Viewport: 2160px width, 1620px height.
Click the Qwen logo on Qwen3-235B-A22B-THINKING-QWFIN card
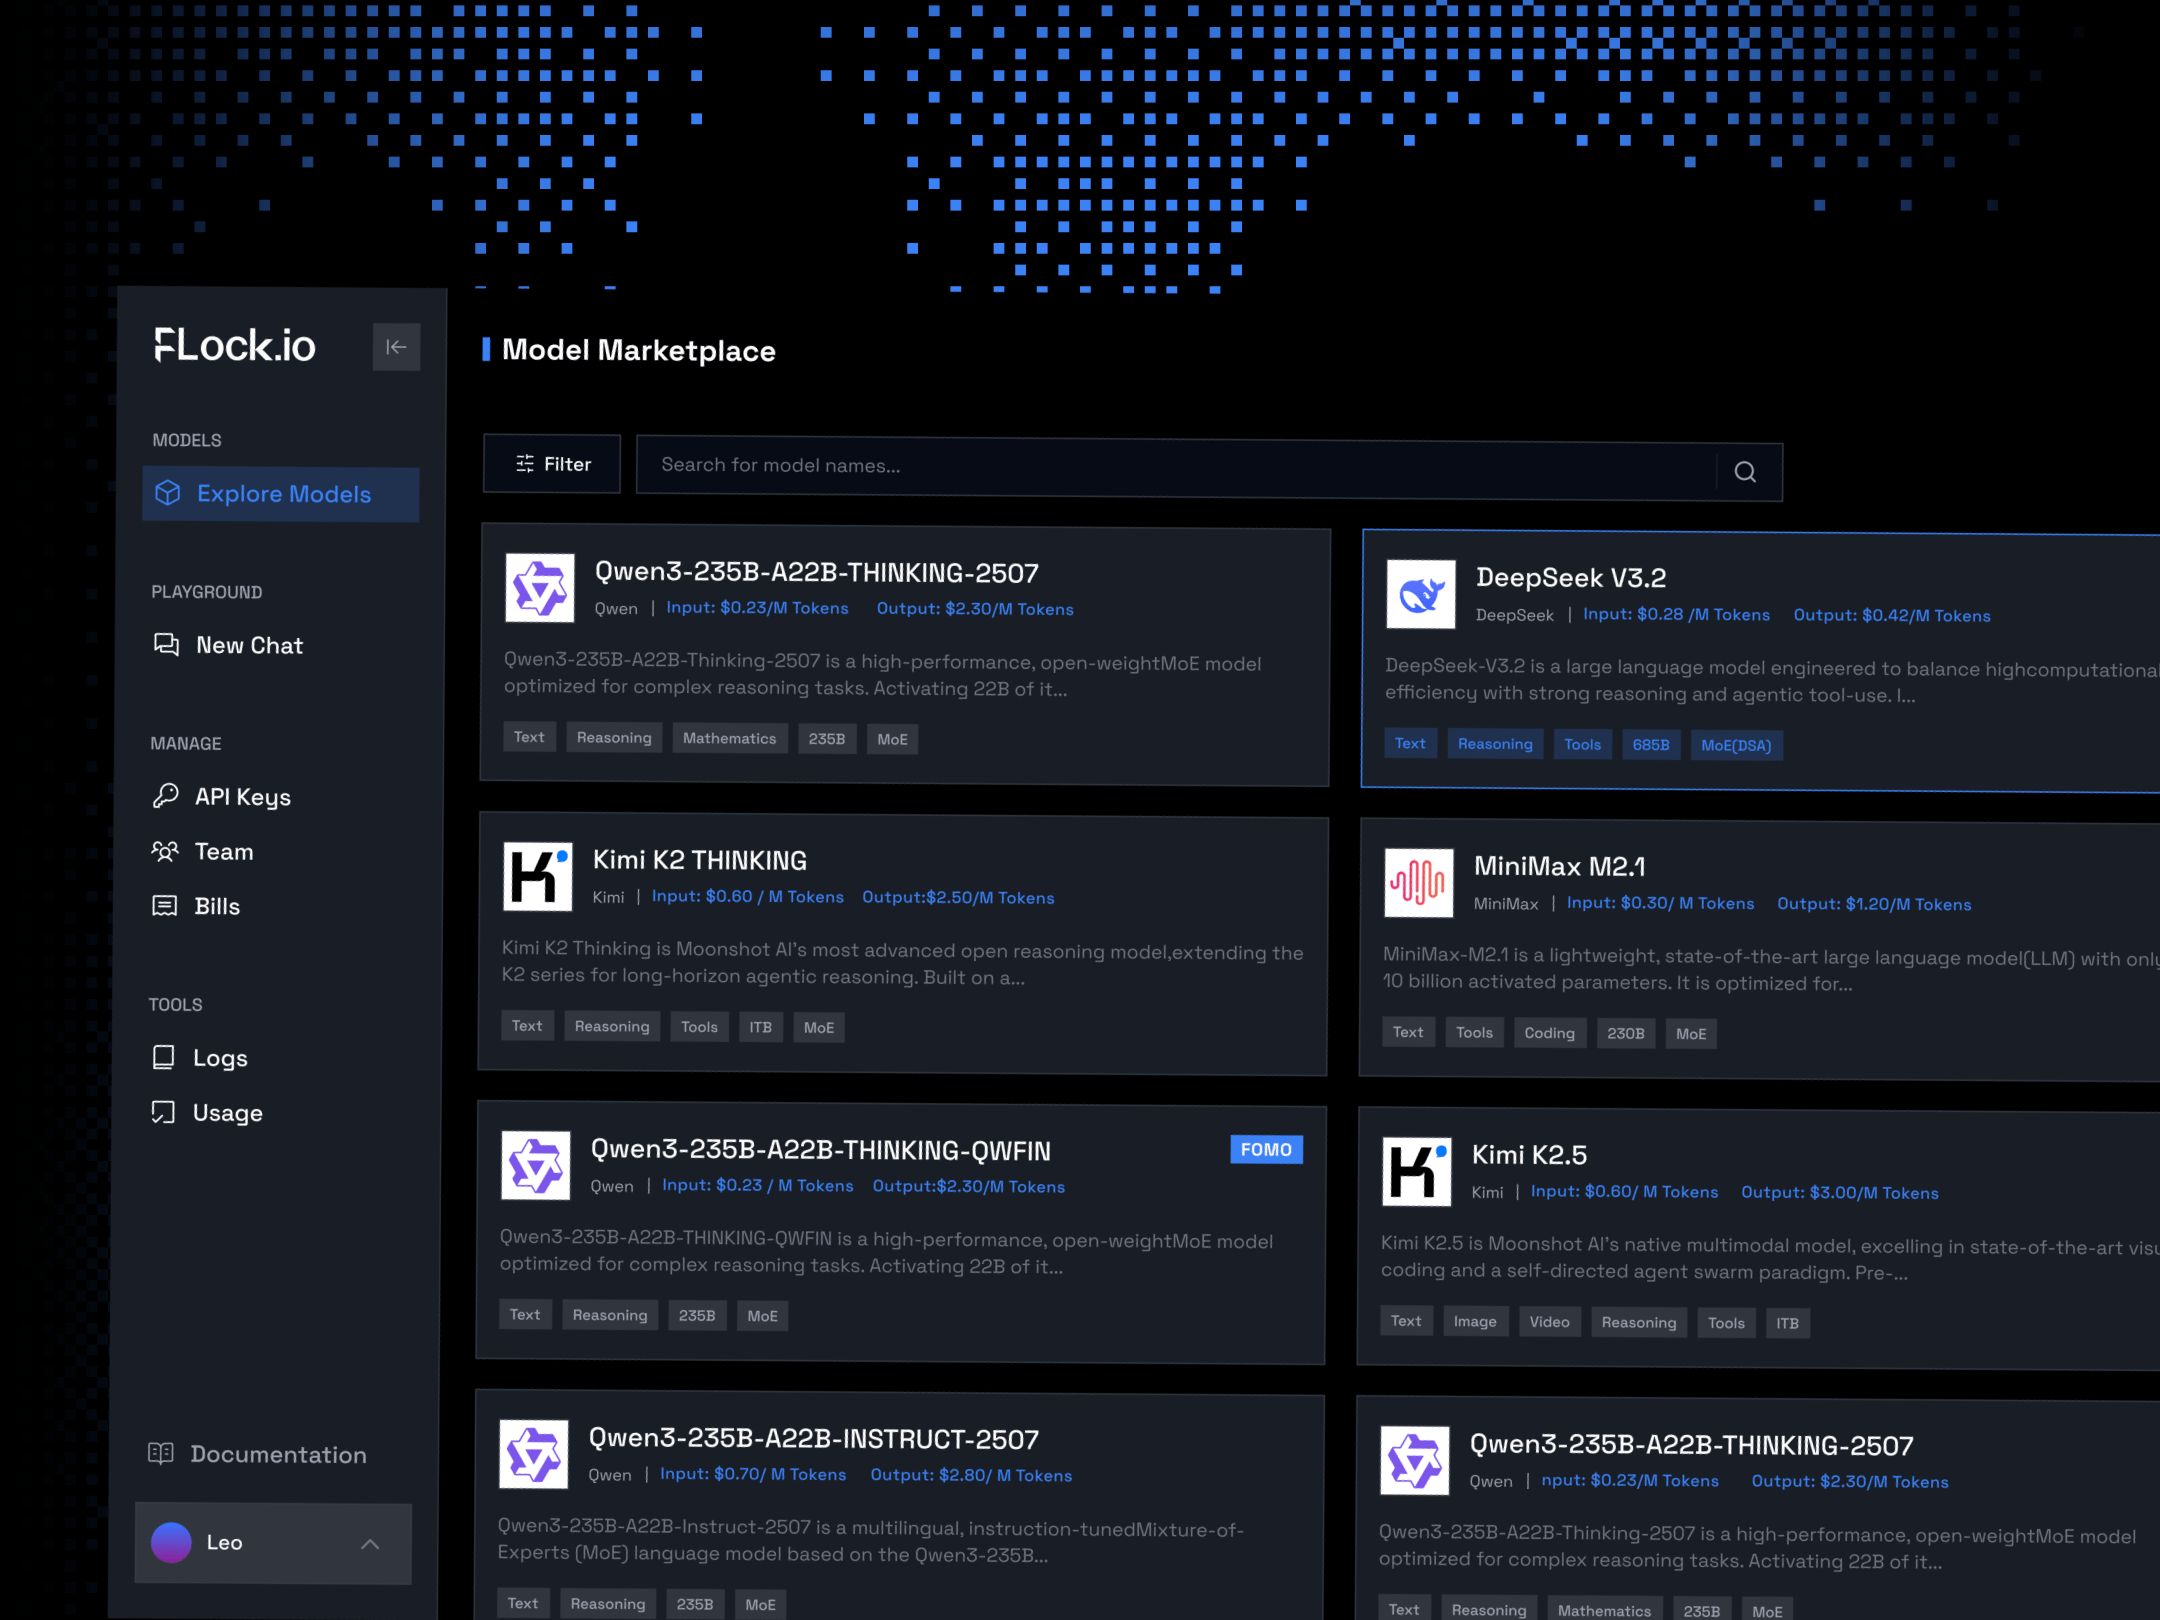(x=536, y=1166)
